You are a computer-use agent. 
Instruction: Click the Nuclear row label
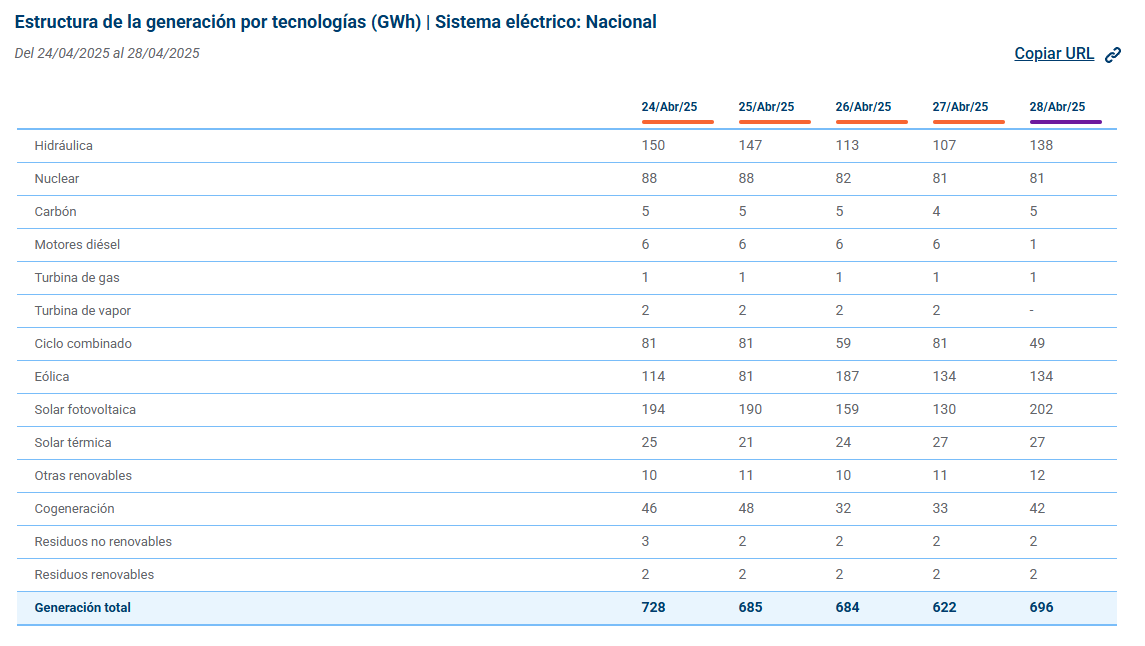coord(57,179)
